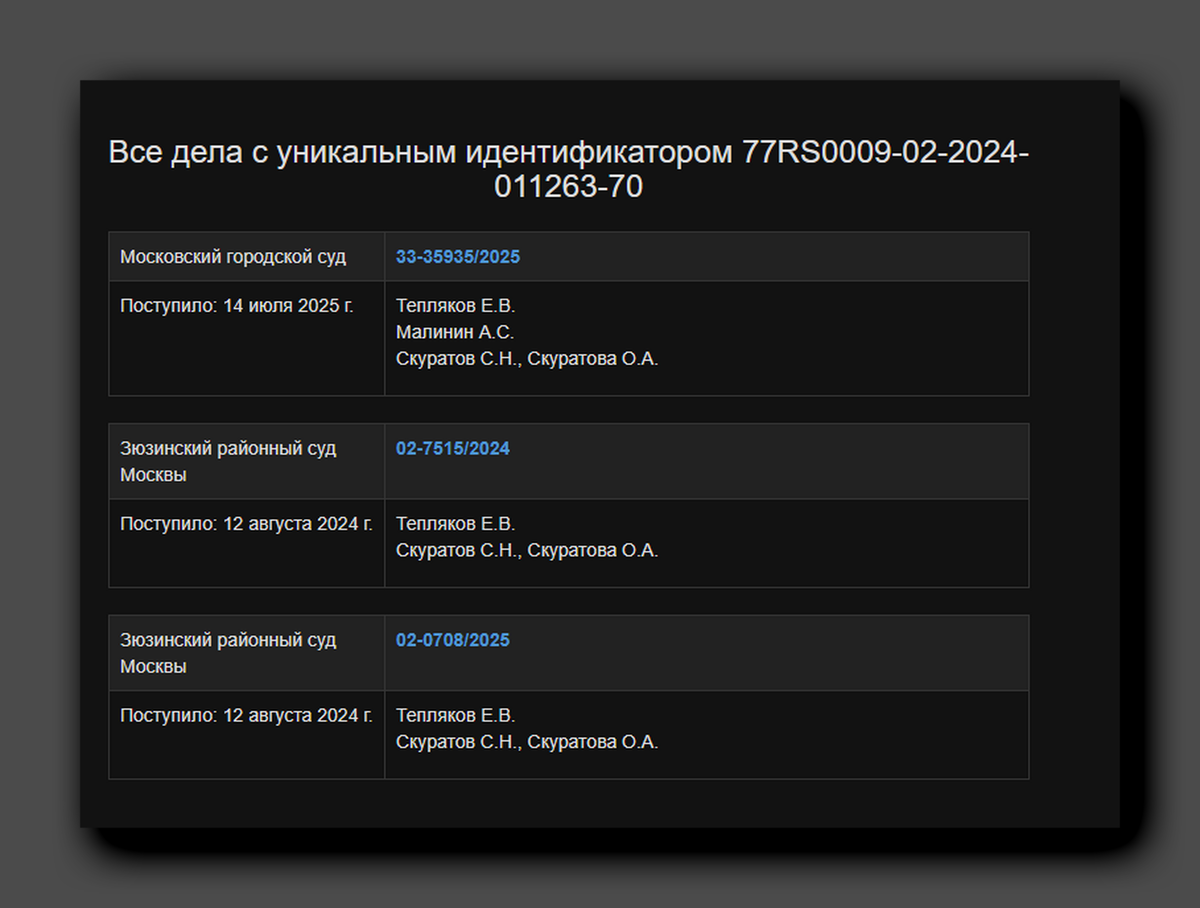This screenshot has width=1200, height=908.
Task: Click the first Поступило: 12 августа 2024 г. cell
Action: (240, 523)
